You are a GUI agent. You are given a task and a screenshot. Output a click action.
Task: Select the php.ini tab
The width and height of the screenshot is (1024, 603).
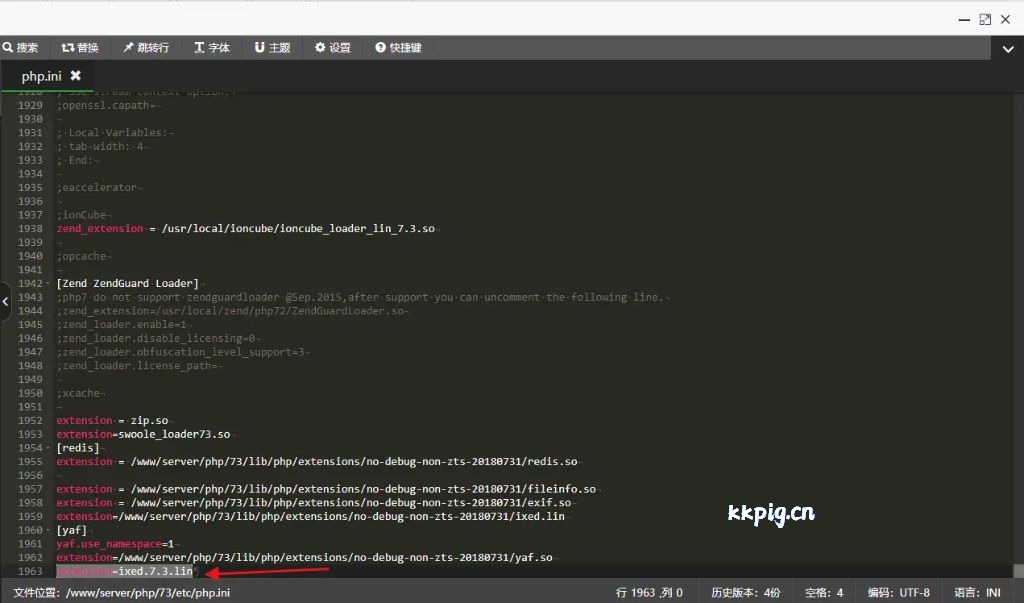pos(41,76)
